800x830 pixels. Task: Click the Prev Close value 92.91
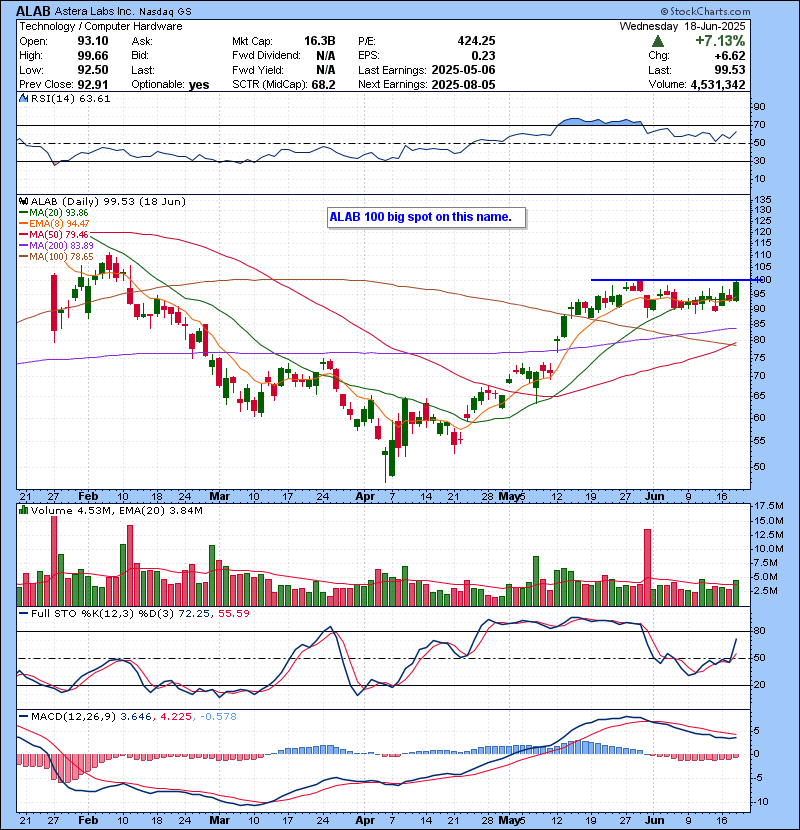(x=93, y=85)
